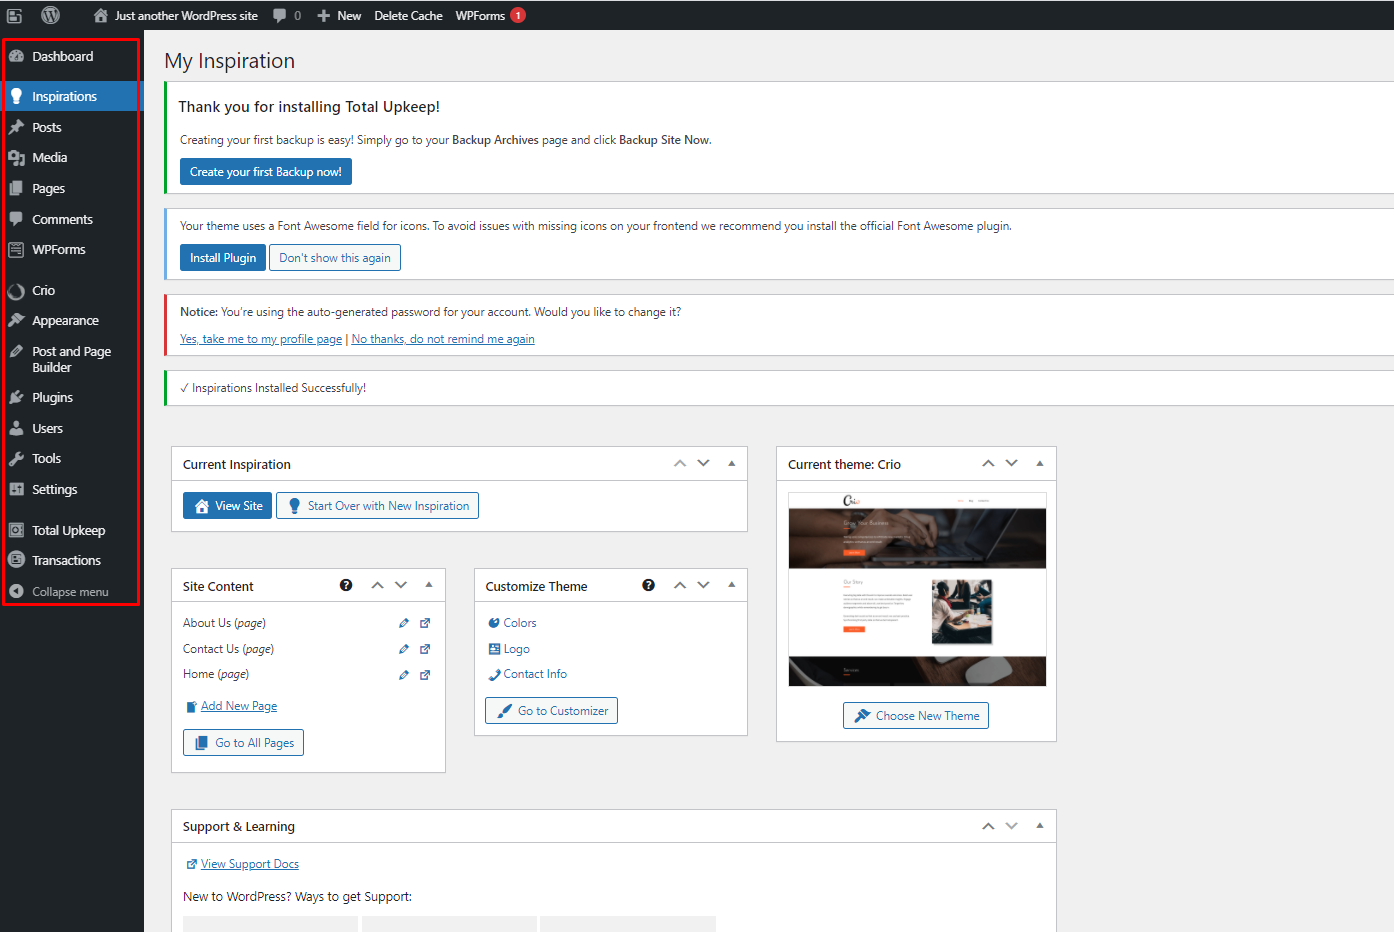The image size is (1394, 932).
Task: Click the Install Plugin button
Action: (223, 258)
